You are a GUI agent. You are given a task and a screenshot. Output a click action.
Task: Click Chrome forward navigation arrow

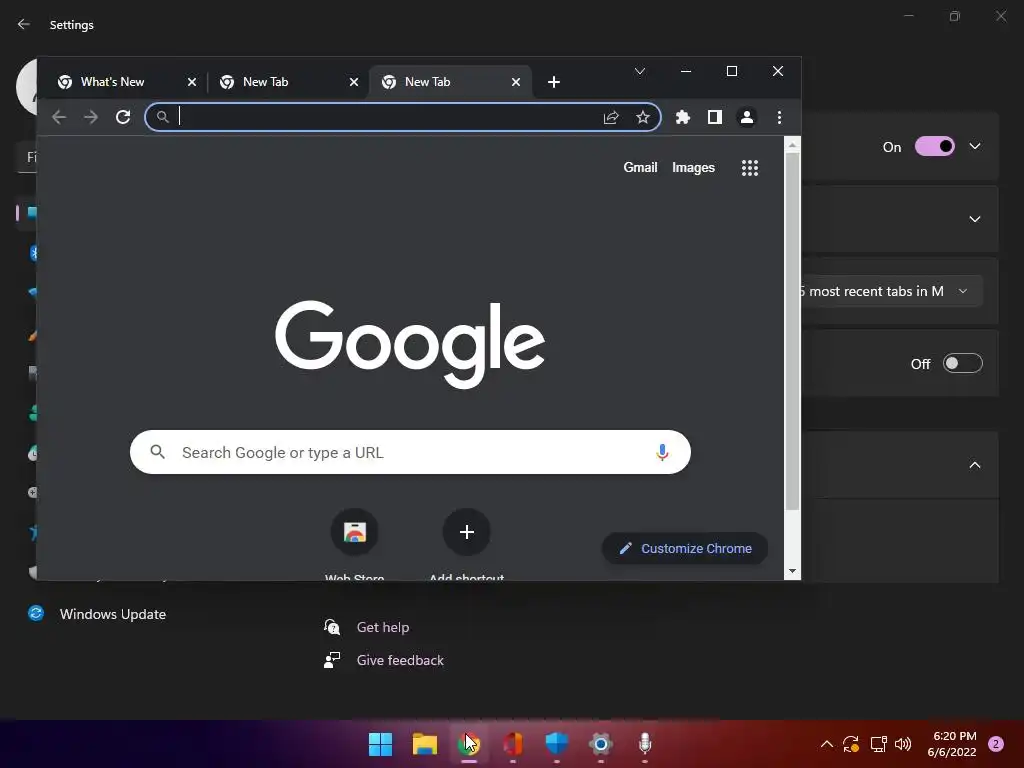(x=91, y=117)
